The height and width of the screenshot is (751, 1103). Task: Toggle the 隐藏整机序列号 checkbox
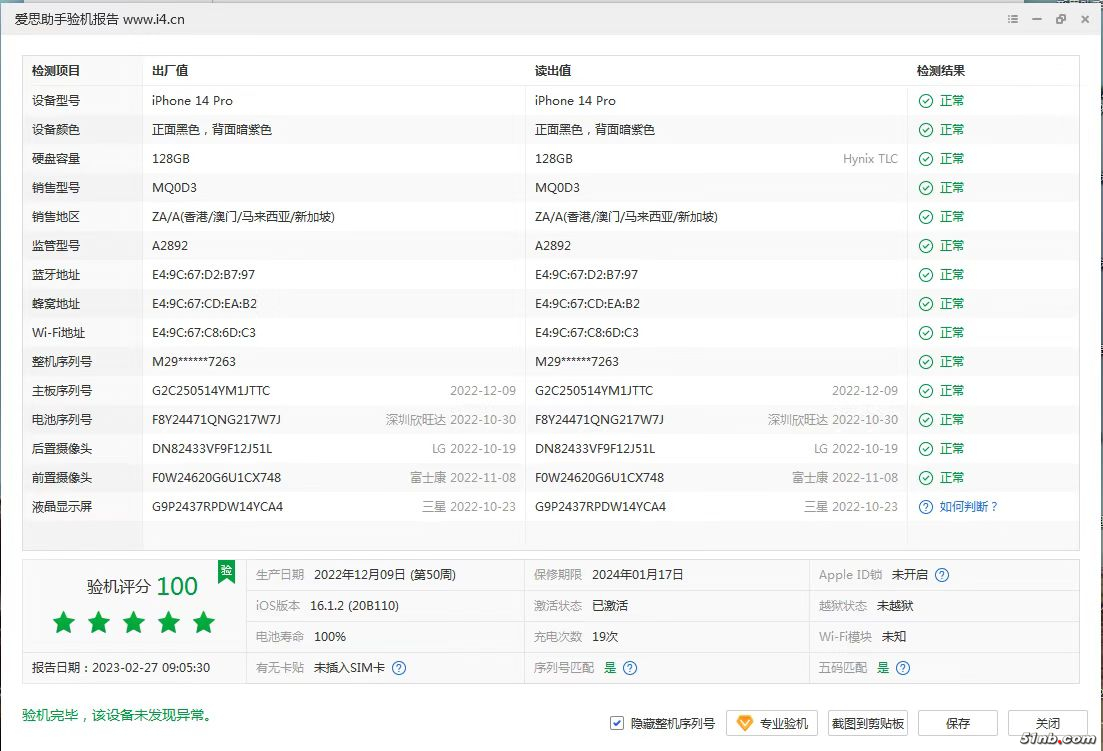(617, 723)
